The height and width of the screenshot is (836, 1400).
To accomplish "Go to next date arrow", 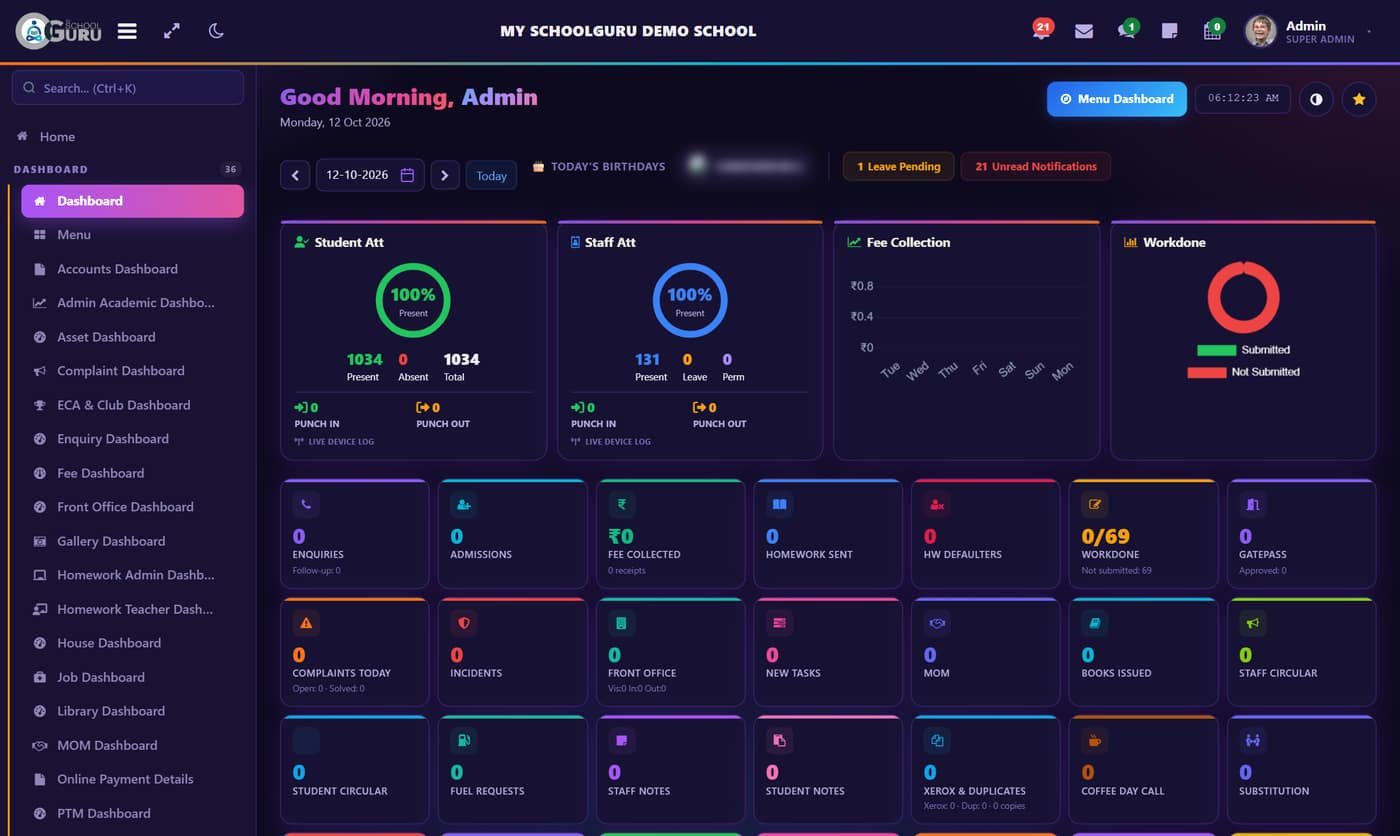I will point(445,175).
